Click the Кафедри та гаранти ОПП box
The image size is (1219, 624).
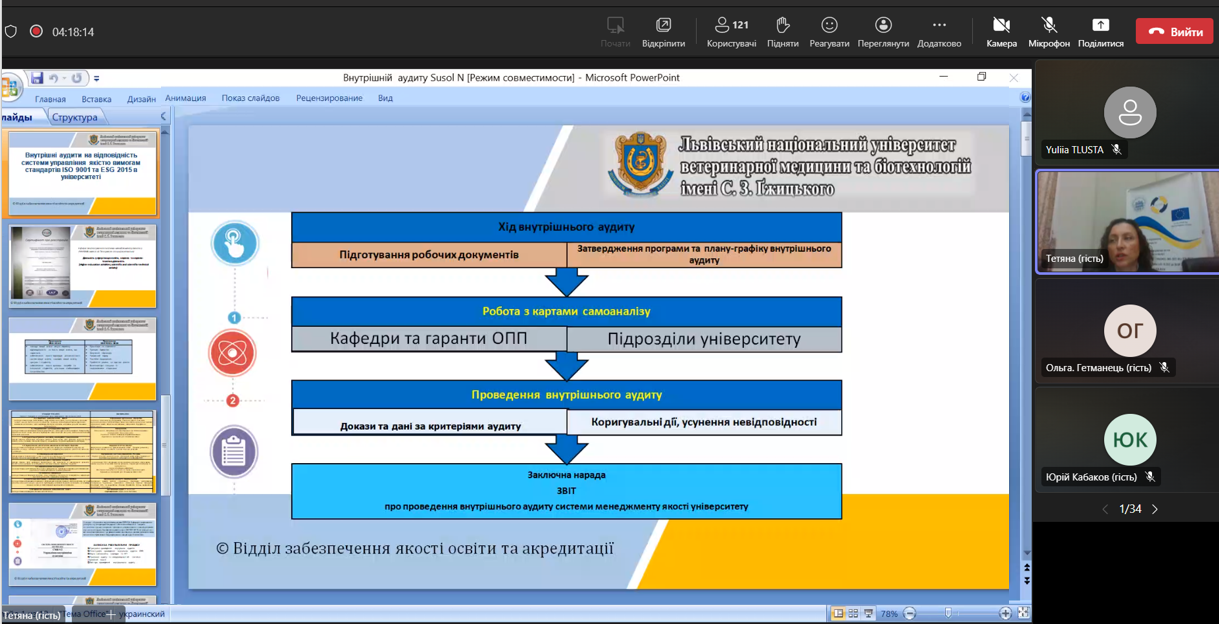click(429, 339)
